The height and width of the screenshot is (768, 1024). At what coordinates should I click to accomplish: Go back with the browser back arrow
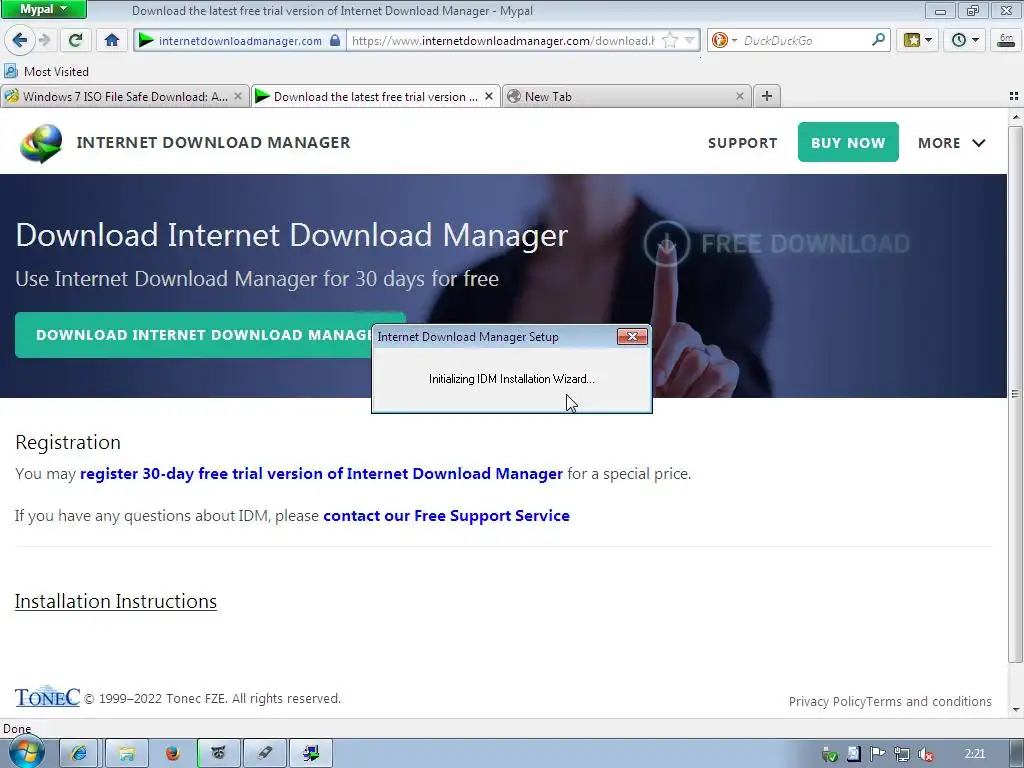pos(20,40)
